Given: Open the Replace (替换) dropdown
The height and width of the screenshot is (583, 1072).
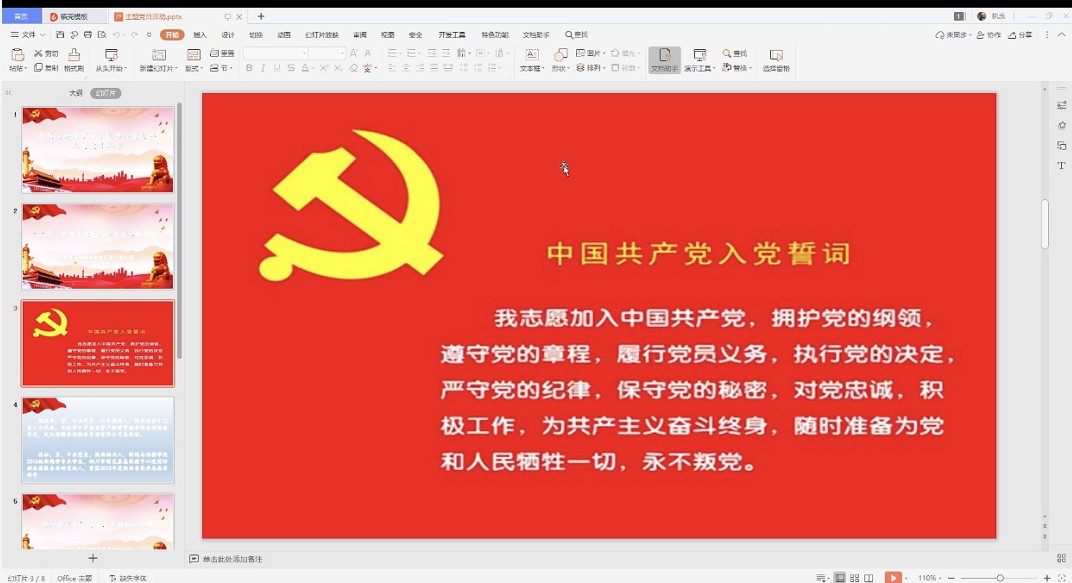Looking at the screenshot, I should 737,68.
